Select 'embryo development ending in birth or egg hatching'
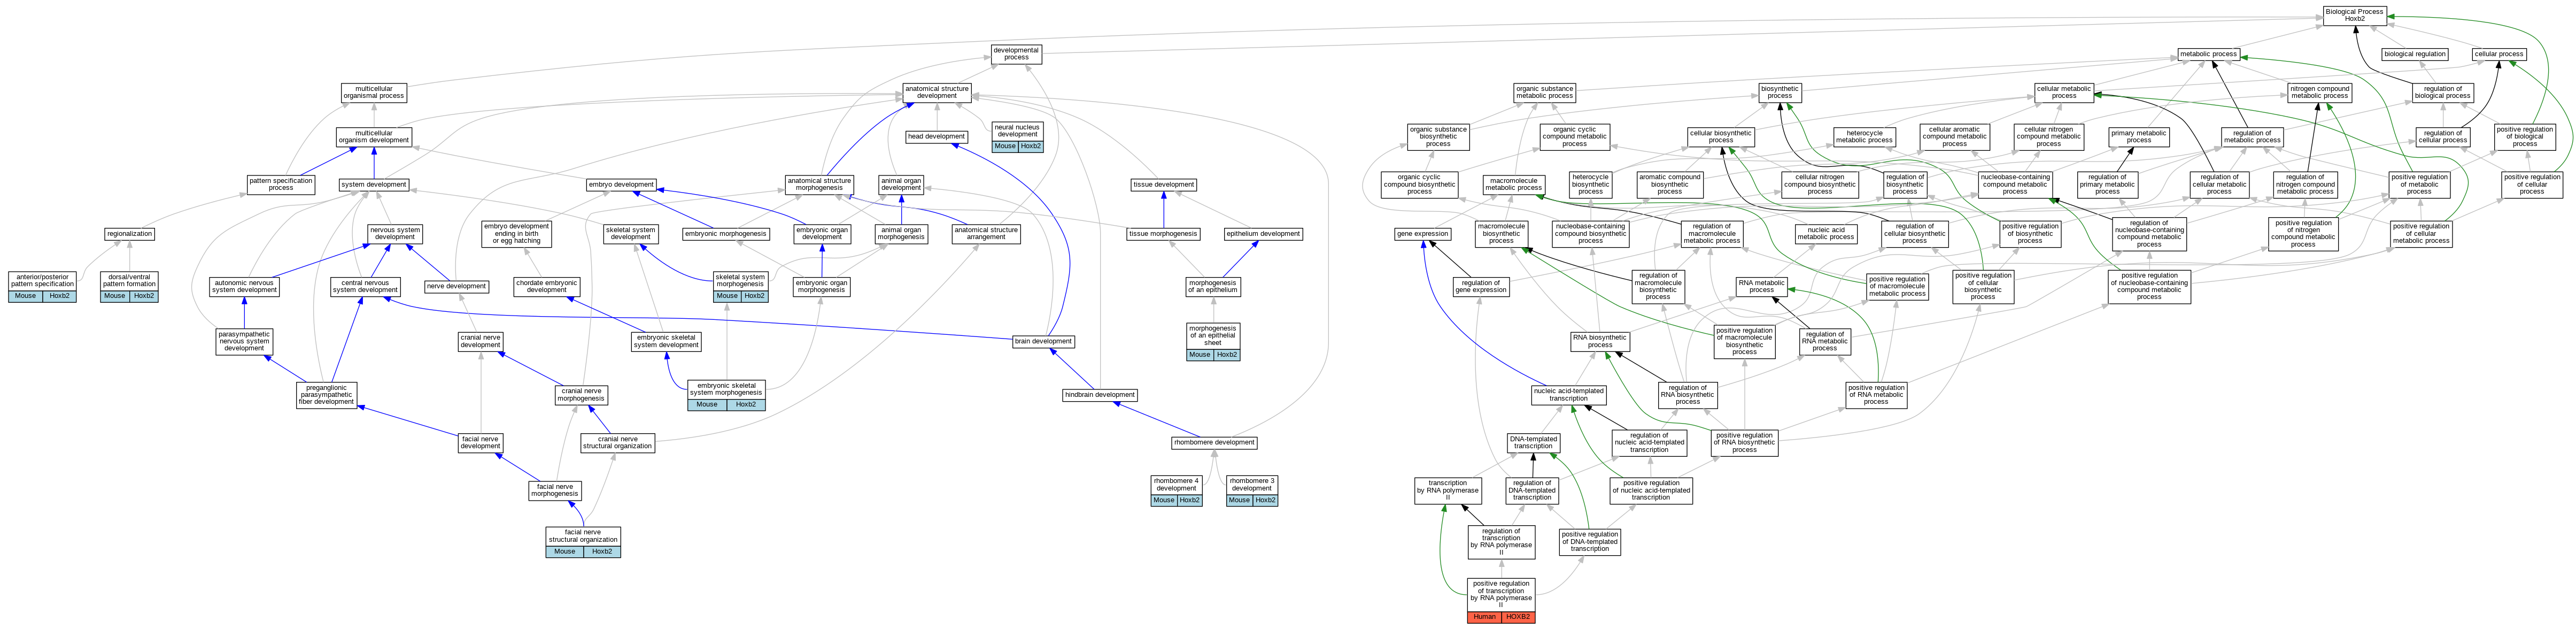This screenshot has height=629, width=2576. click(x=517, y=234)
